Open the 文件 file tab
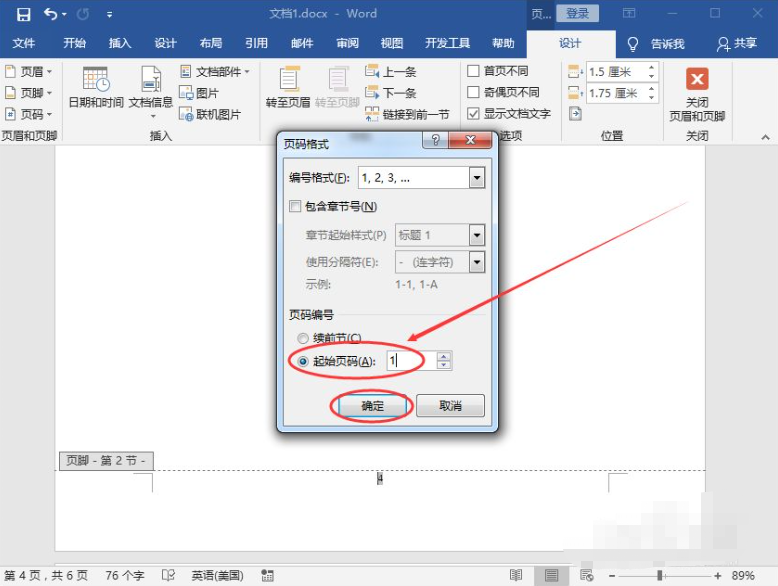Screen dimensions: 778x586 [x=23, y=44]
